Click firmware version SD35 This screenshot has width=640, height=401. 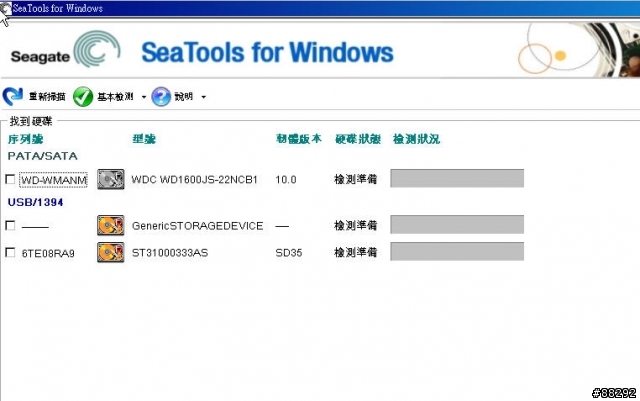[x=289, y=253]
